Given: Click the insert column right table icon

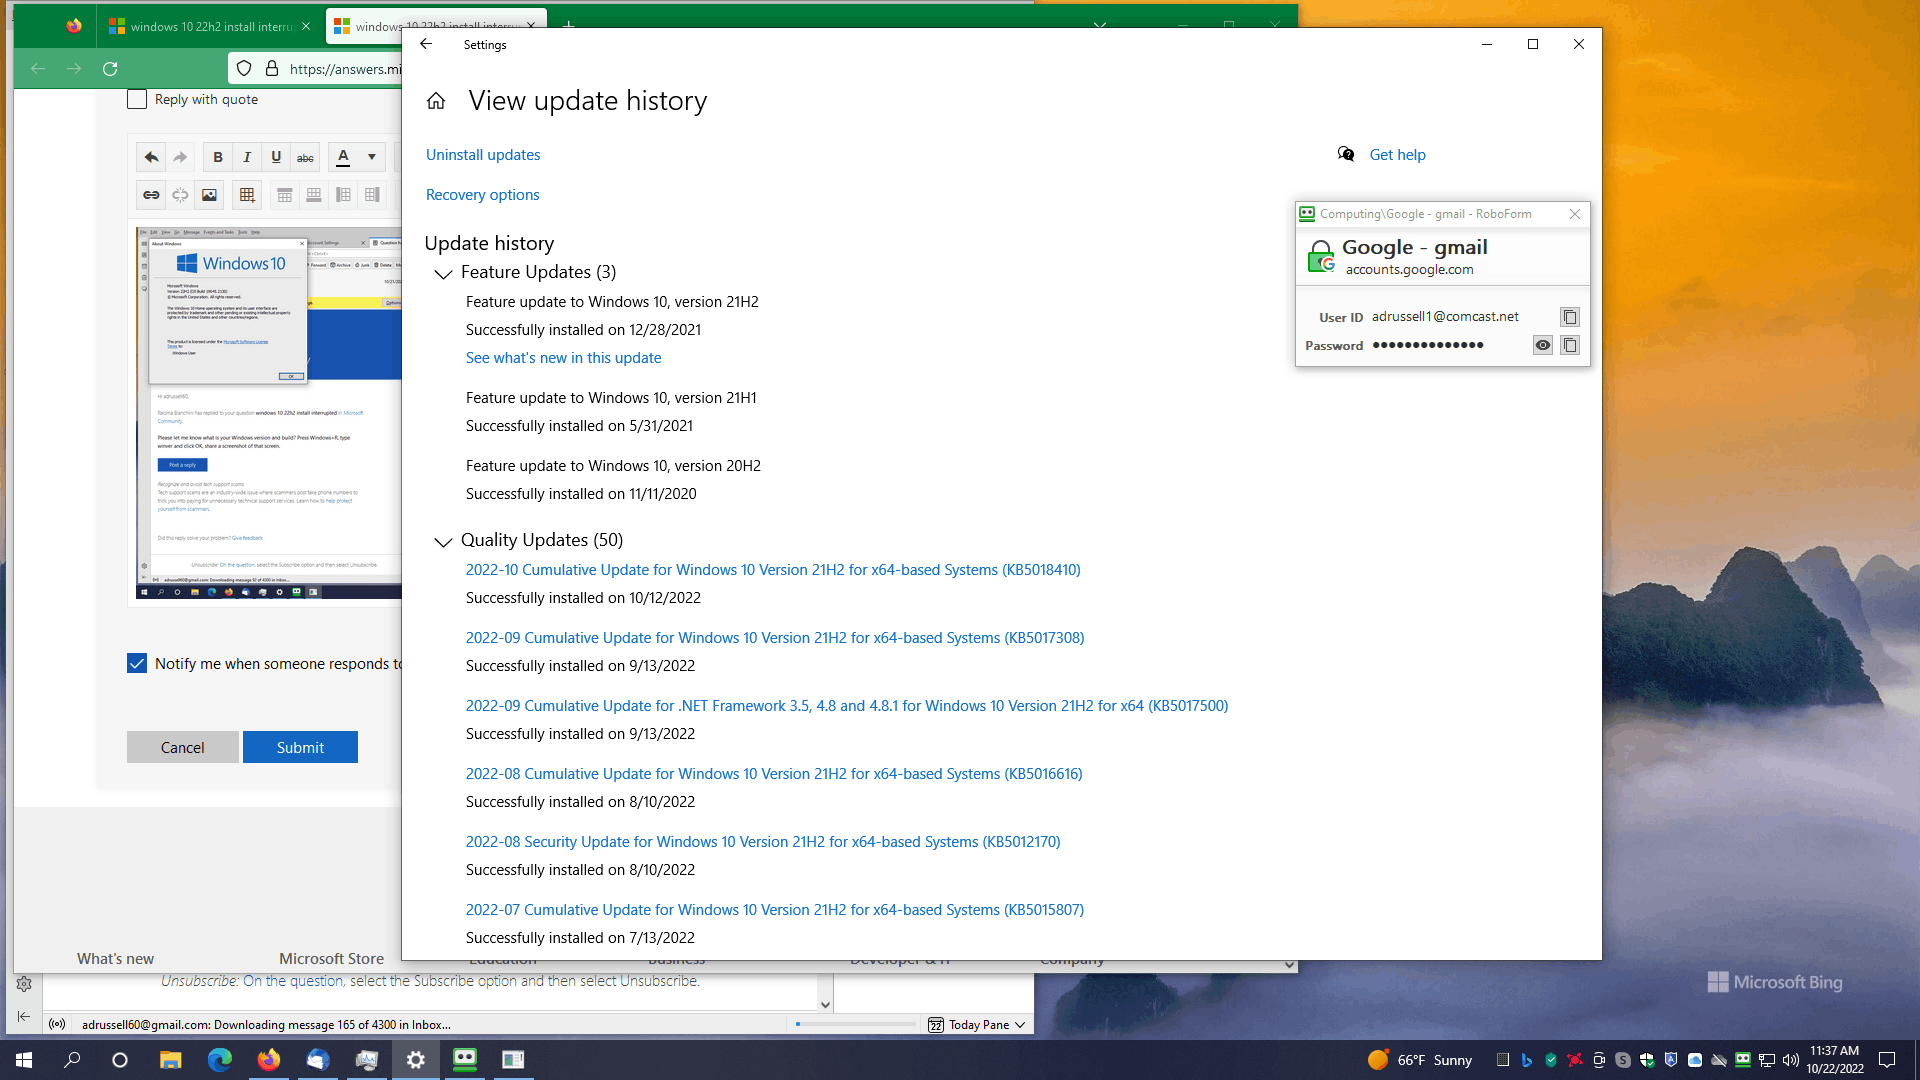Looking at the screenshot, I should pos(372,195).
